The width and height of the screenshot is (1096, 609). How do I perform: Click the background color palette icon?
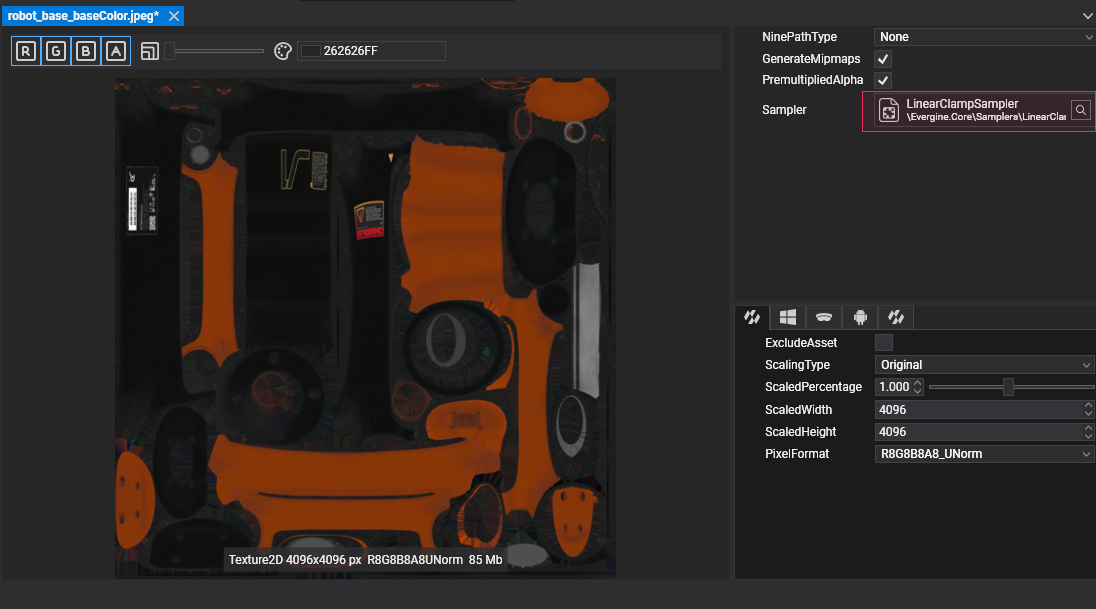(282, 51)
